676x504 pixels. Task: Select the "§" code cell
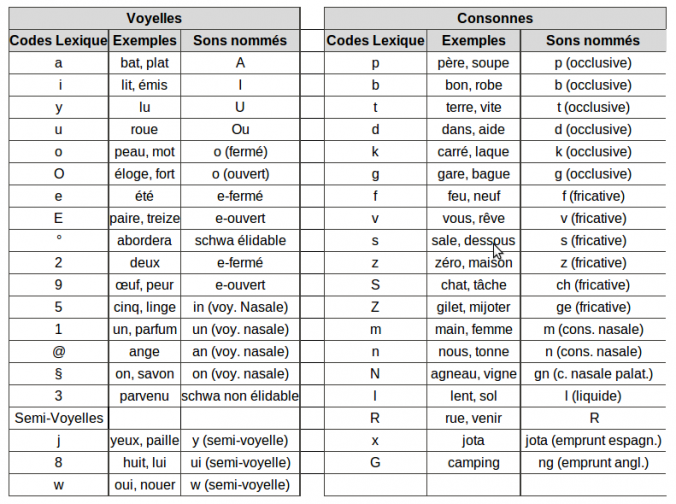point(59,374)
